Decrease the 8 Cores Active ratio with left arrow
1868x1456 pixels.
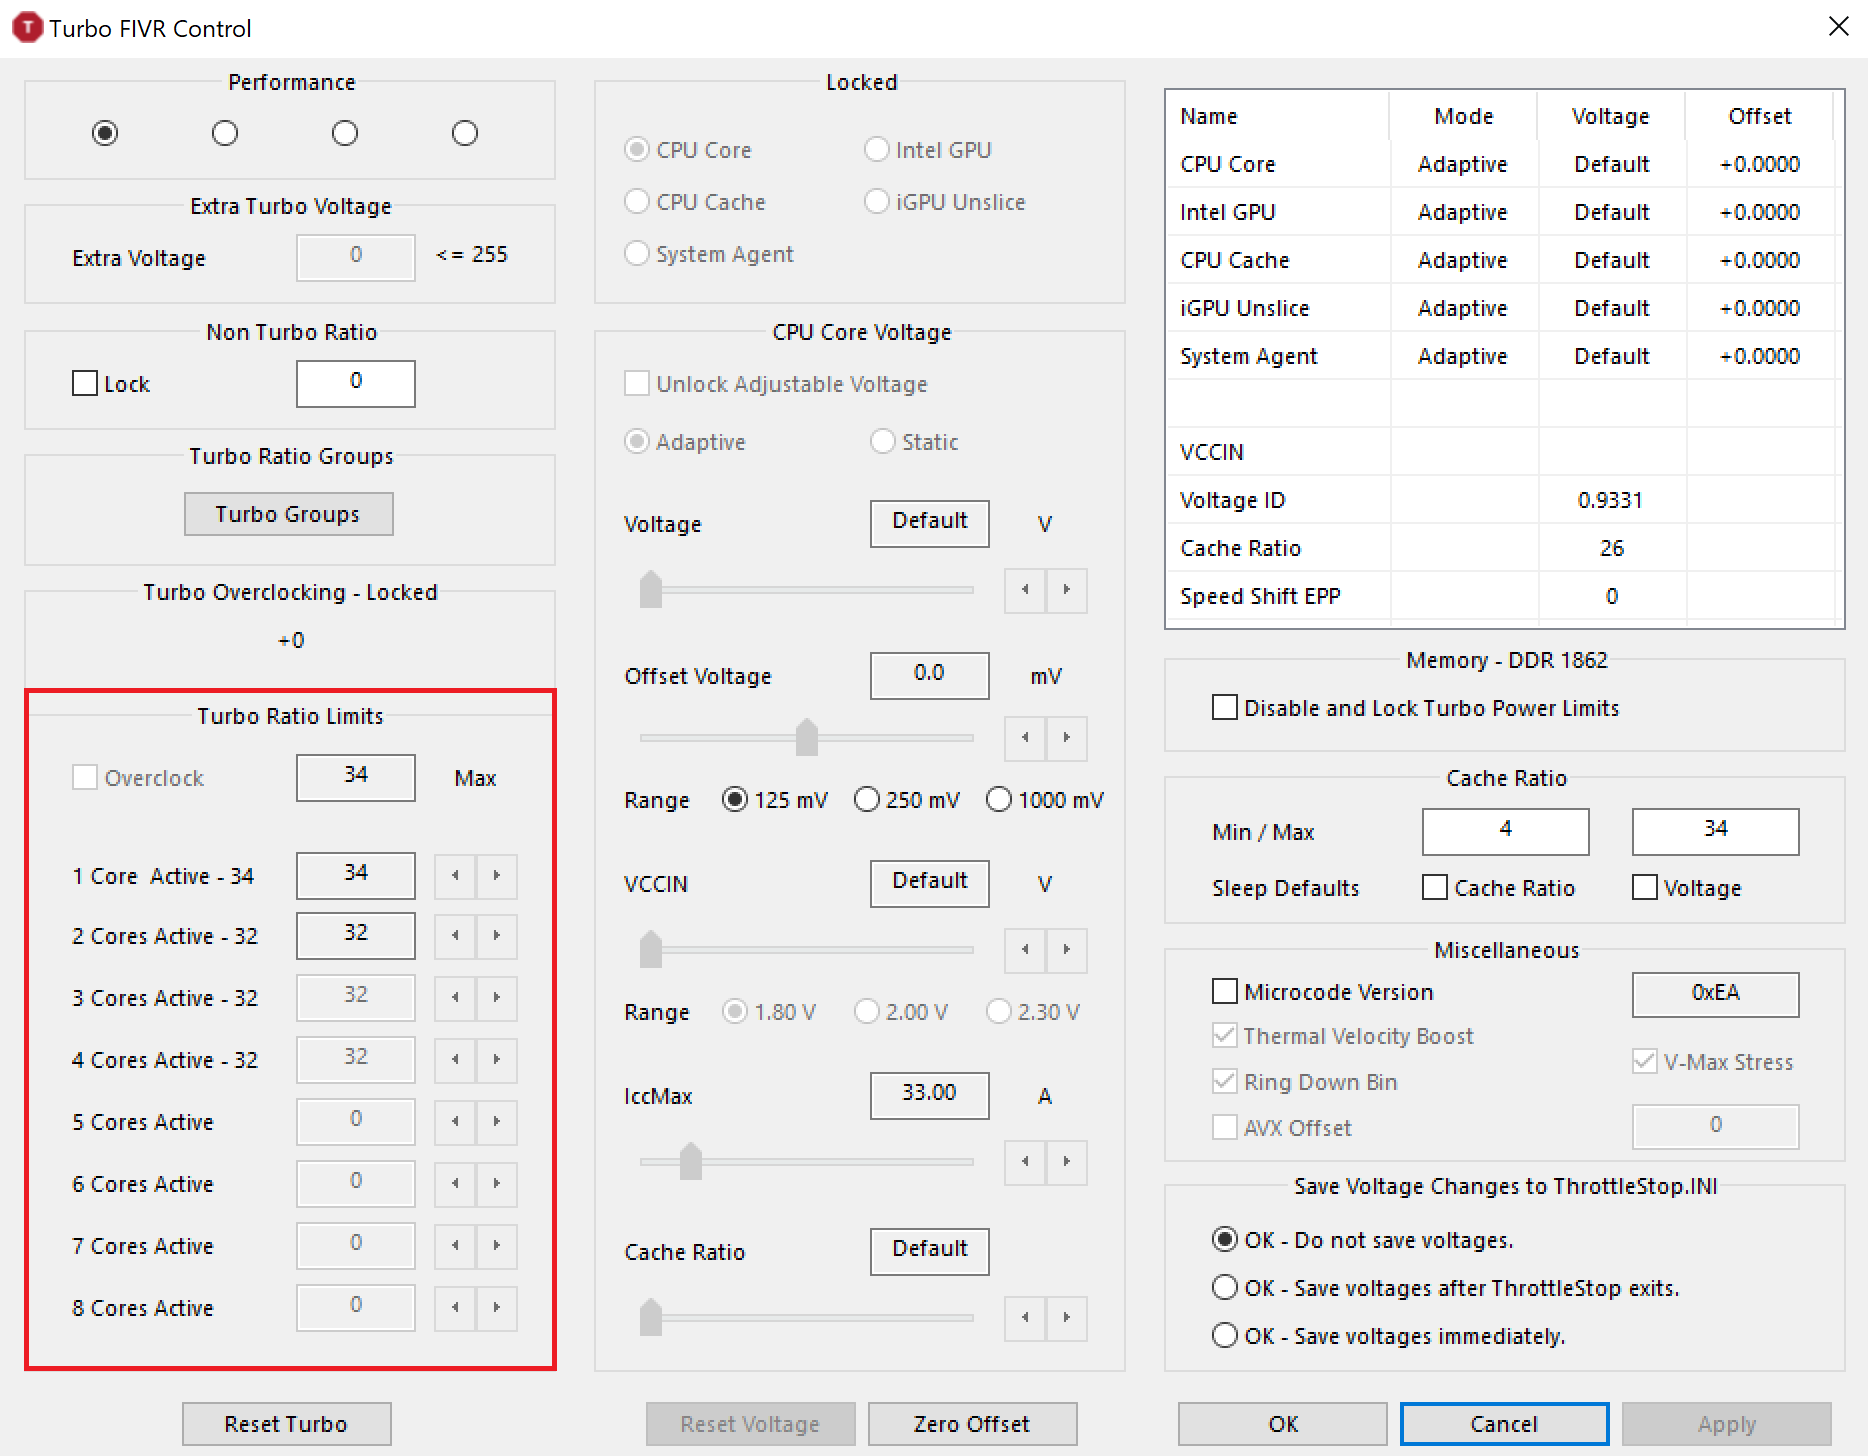coord(455,1308)
